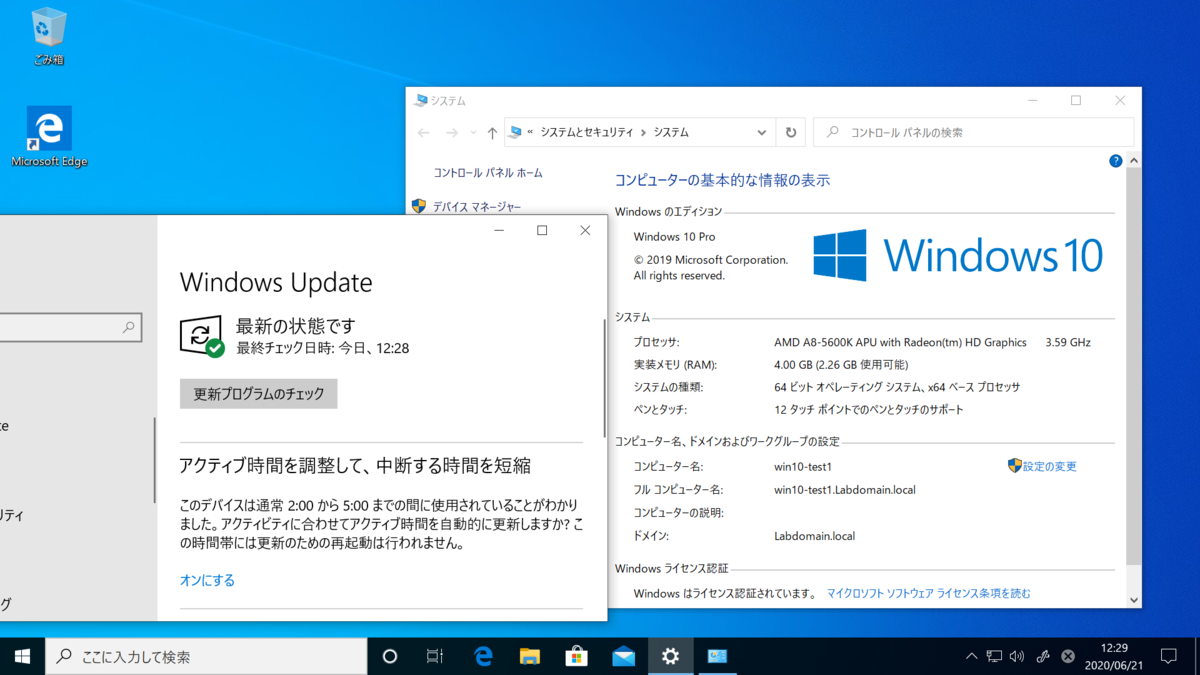Switch to Control Panel System taskbar item
Image resolution: width=1200 pixels, height=675 pixels.
(x=717, y=656)
